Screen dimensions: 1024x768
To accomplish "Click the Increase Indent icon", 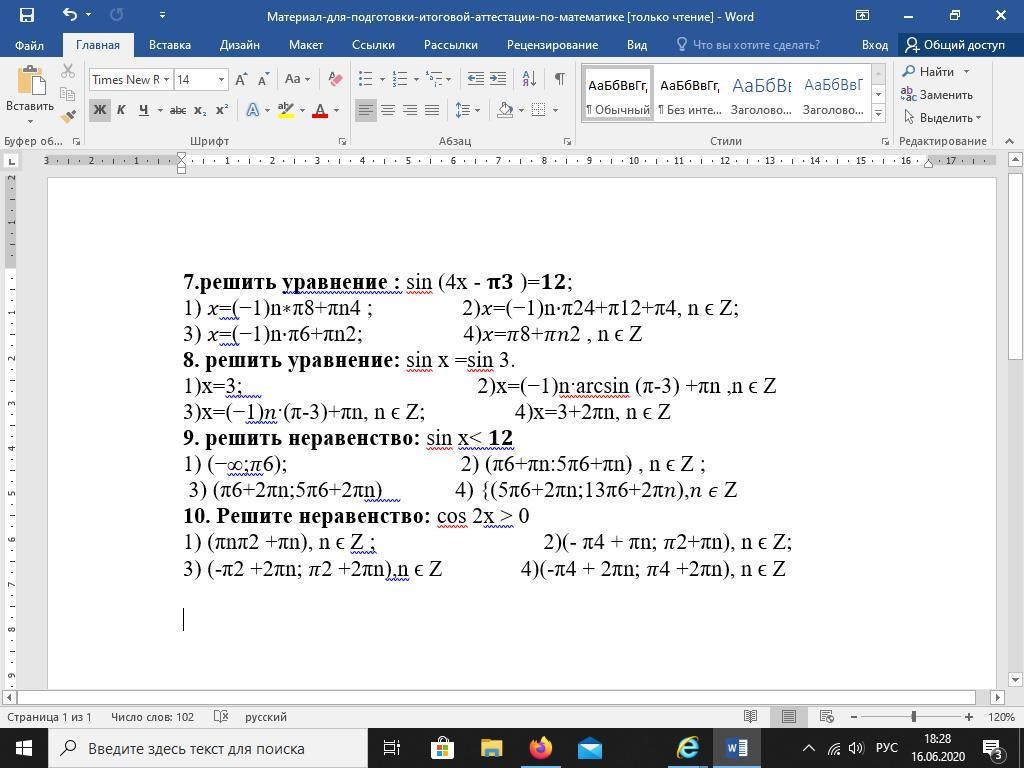I will 498,79.
